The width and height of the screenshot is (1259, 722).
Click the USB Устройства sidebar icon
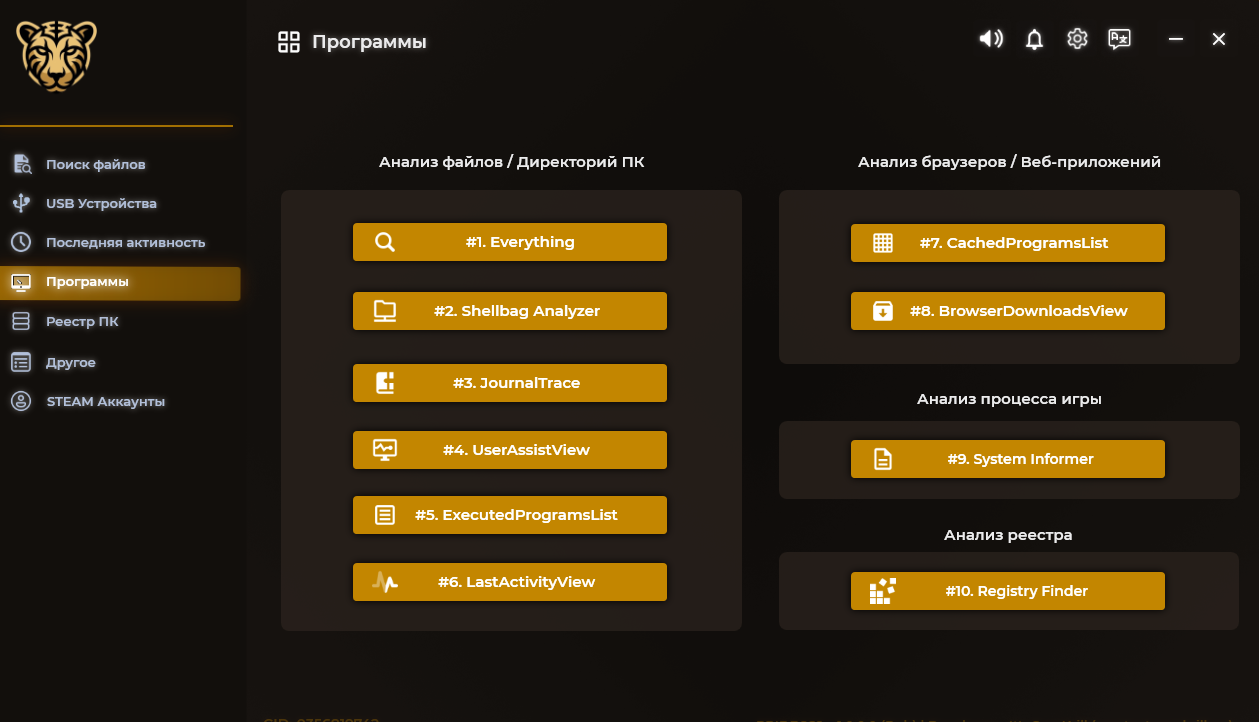[x=21, y=203]
